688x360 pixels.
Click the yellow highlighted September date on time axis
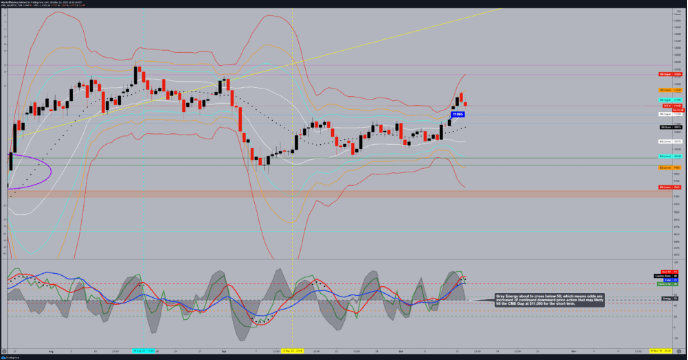(292, 351)
